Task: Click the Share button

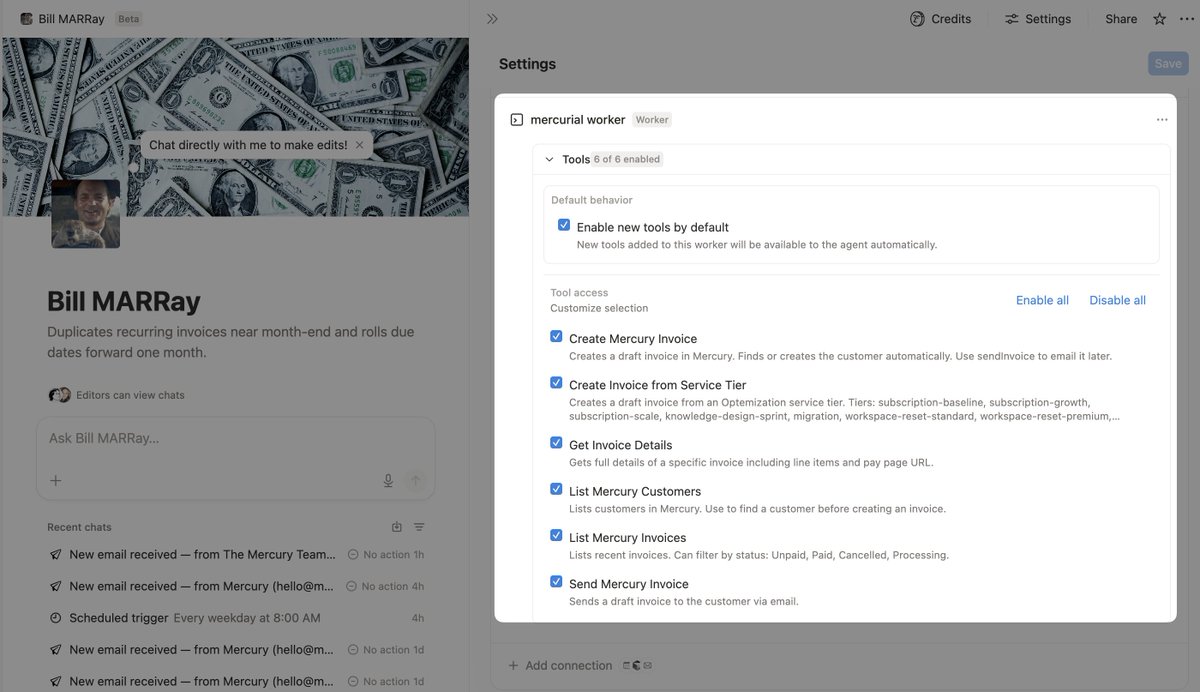Action: 1121,19
